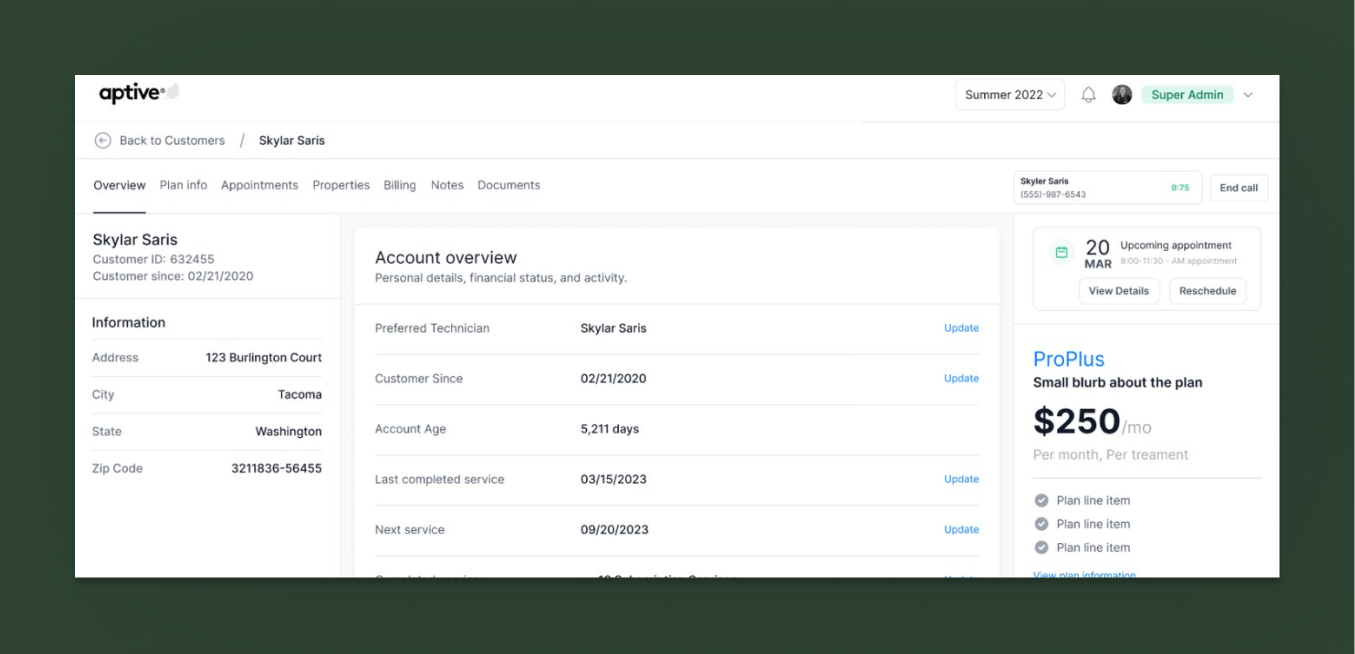Update the Customer Since date
The height and width of the screenshot is (654, 1355).
coord(961,378)
